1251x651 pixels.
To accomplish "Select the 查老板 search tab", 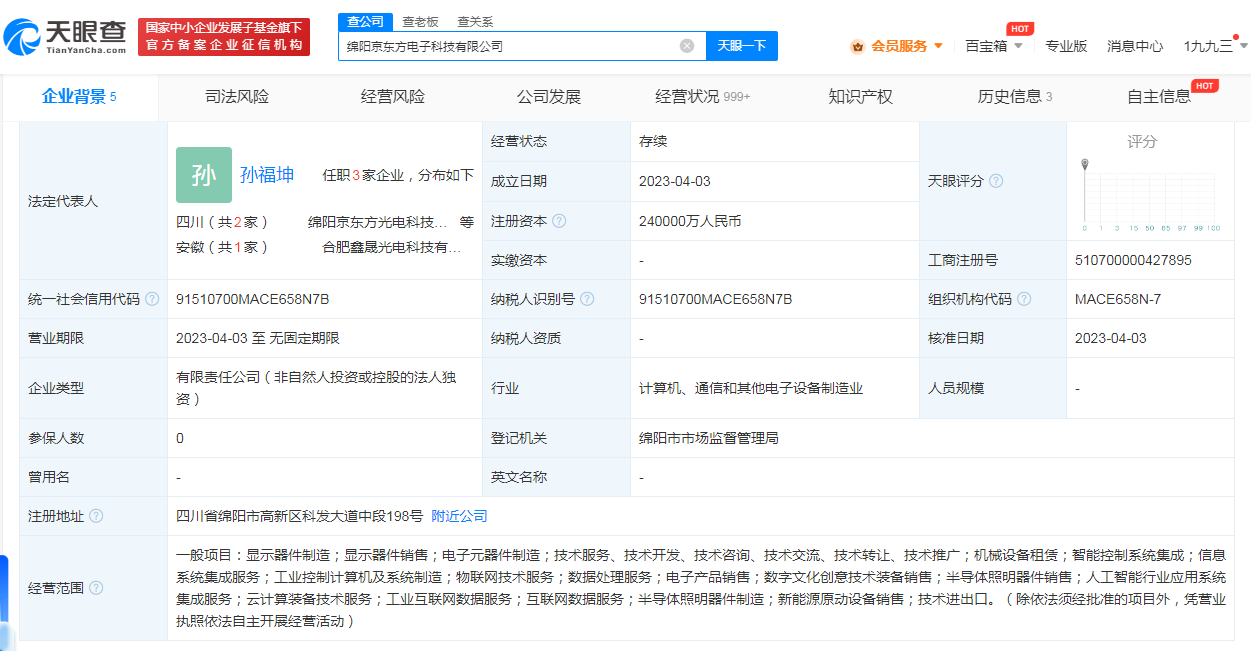I will point(420,21).
